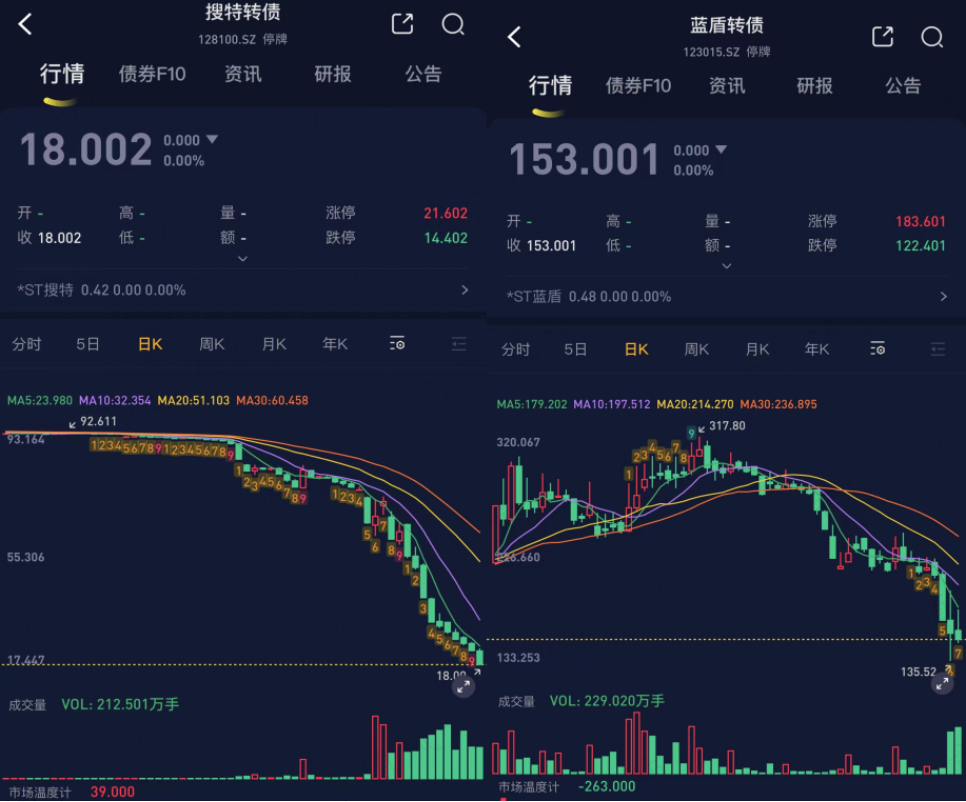Screen dimensions: 966x802
Task: Select 日K chart for 搜特转债
Action: pyautogui.click(x=150, y=344)
